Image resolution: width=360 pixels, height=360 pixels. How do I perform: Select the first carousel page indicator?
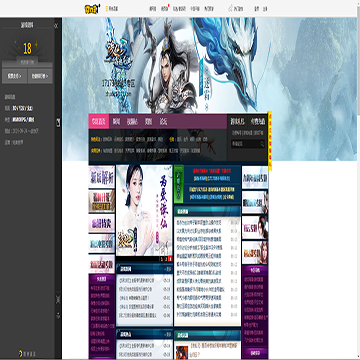tap(162, 259)
